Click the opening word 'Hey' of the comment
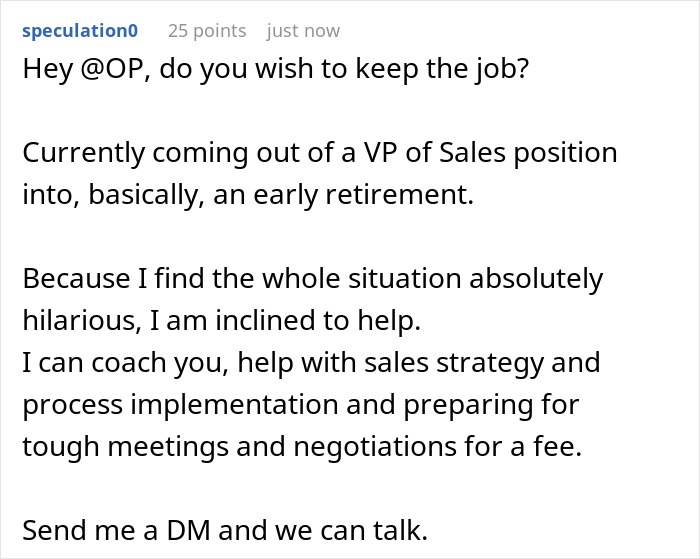 [43, 72]
